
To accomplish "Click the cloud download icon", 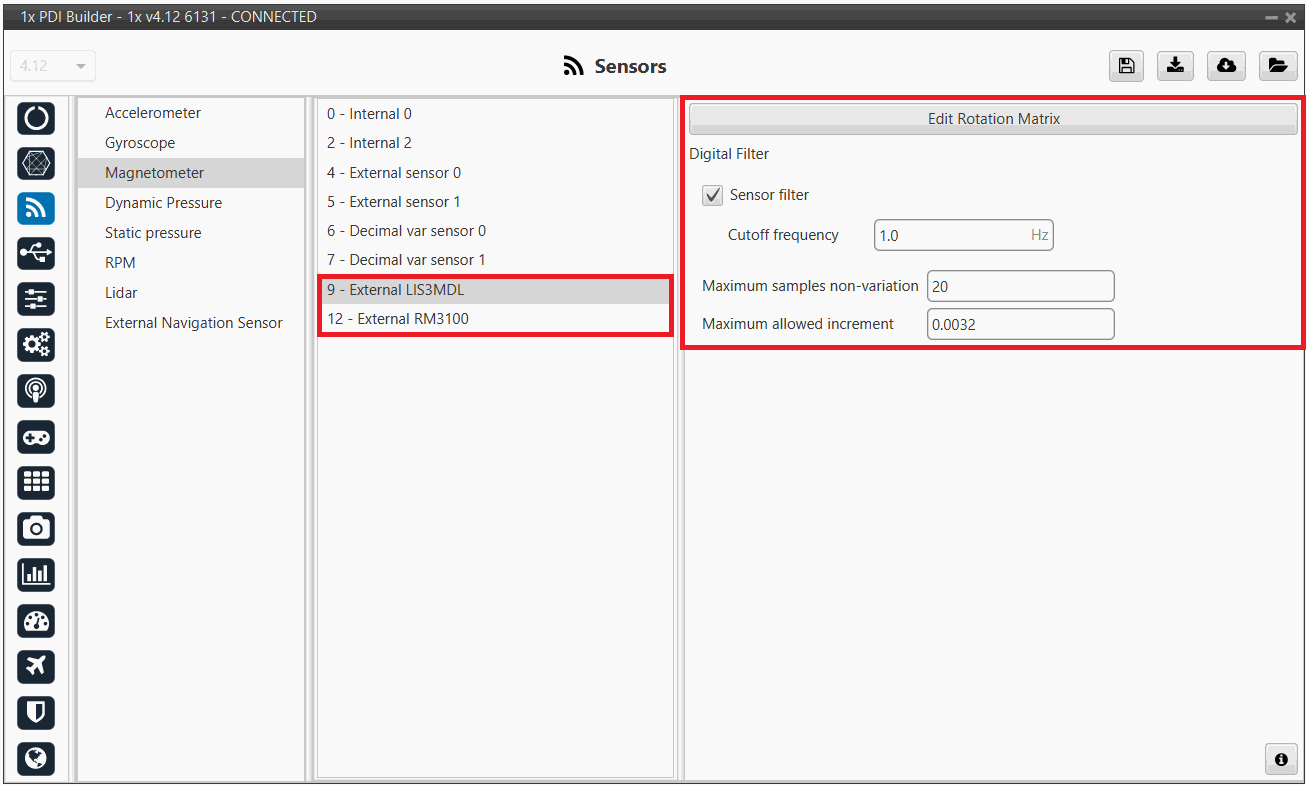I will 1226,66.
